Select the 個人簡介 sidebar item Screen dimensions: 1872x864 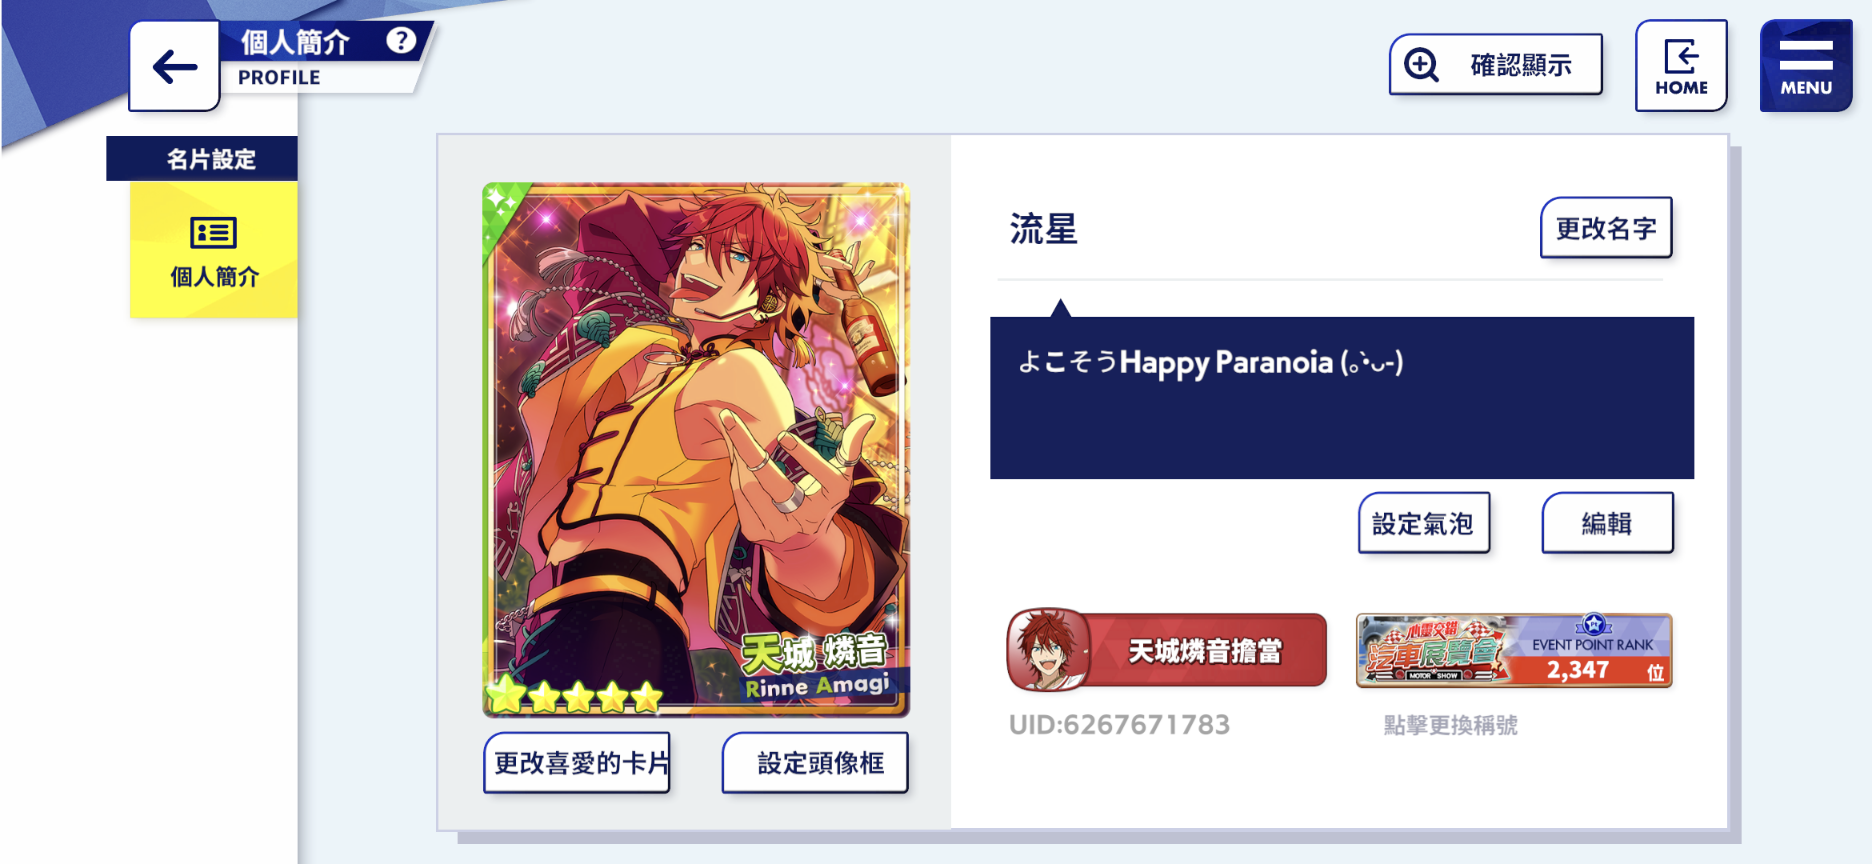point(214,250)
